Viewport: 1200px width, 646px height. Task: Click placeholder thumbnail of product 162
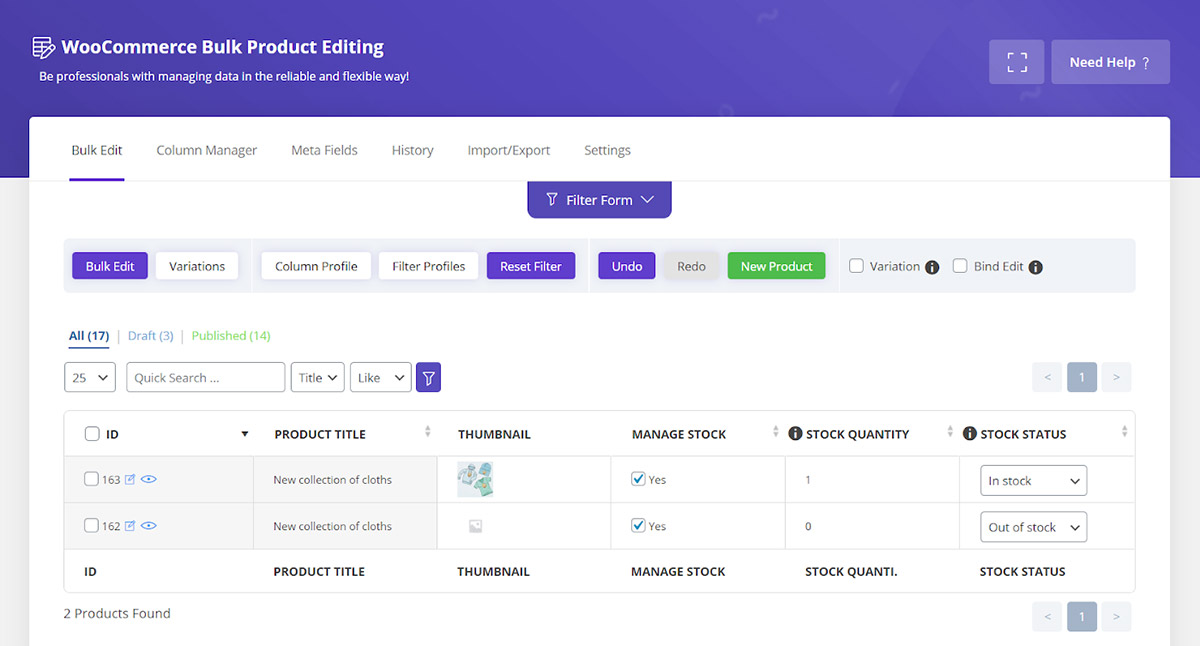pyautogui.click(x=476, y=526)
